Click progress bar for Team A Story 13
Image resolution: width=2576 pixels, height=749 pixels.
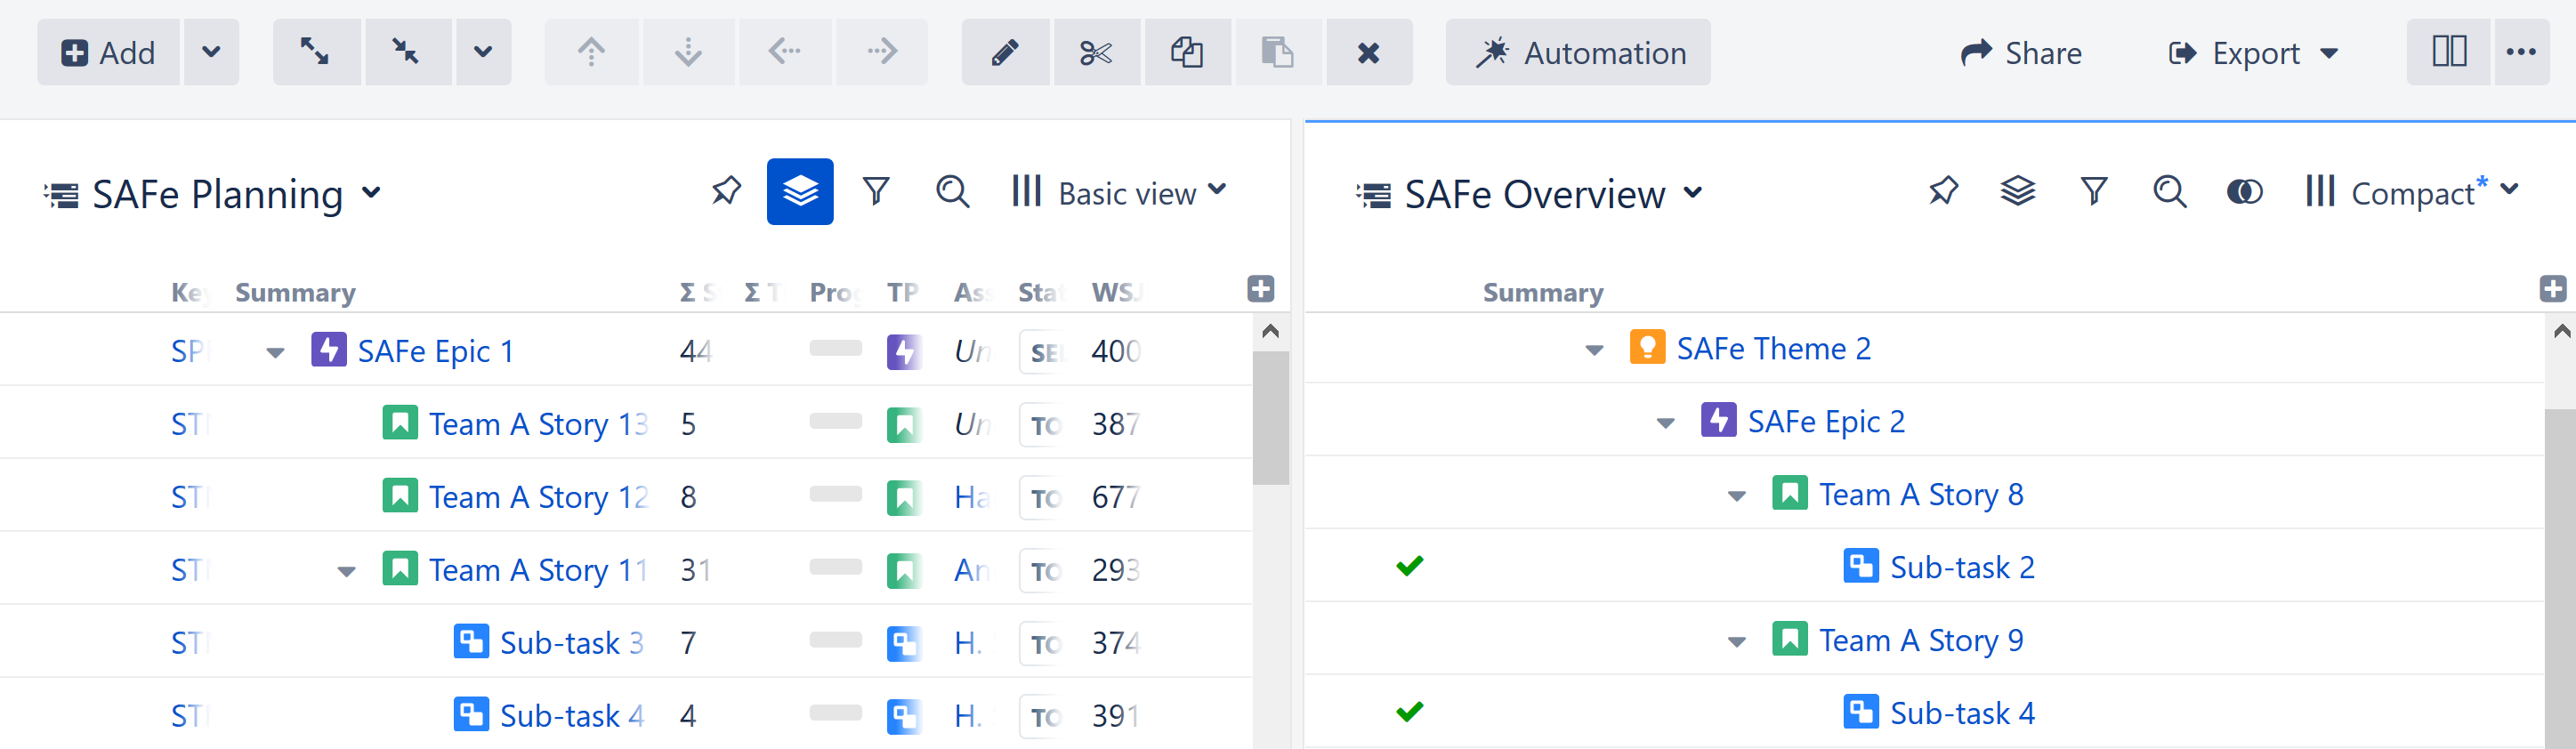835,422
